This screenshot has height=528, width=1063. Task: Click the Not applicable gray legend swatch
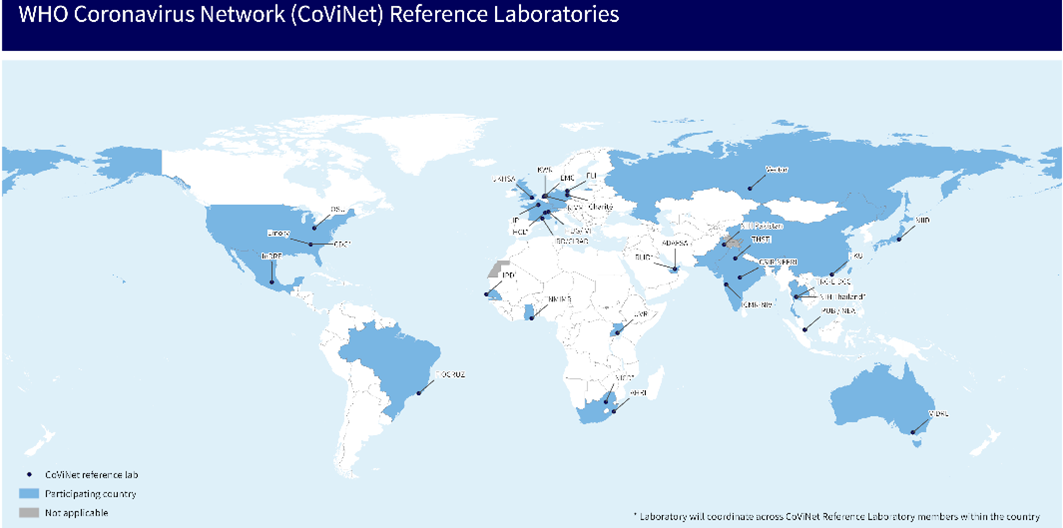(x=28, y=513)
